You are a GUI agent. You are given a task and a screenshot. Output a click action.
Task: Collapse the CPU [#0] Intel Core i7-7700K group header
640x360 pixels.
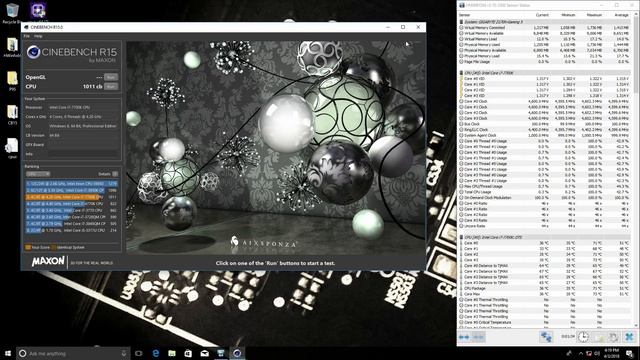point(545,73)
